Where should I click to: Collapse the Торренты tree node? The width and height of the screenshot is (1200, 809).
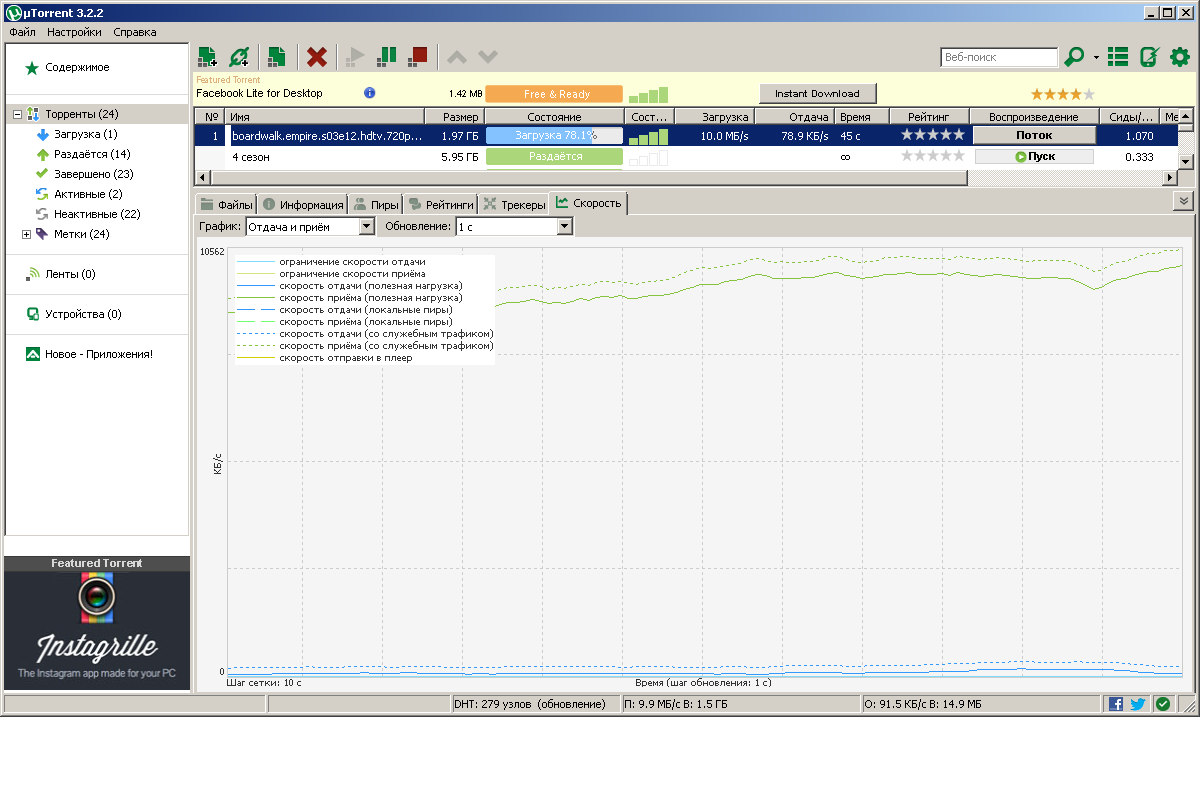coord(17,114)
